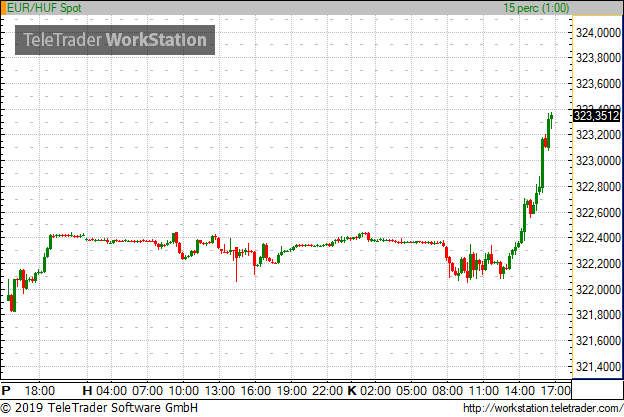Click the 18:00 time axis label
Screen dimensions: 624x417
39,390
